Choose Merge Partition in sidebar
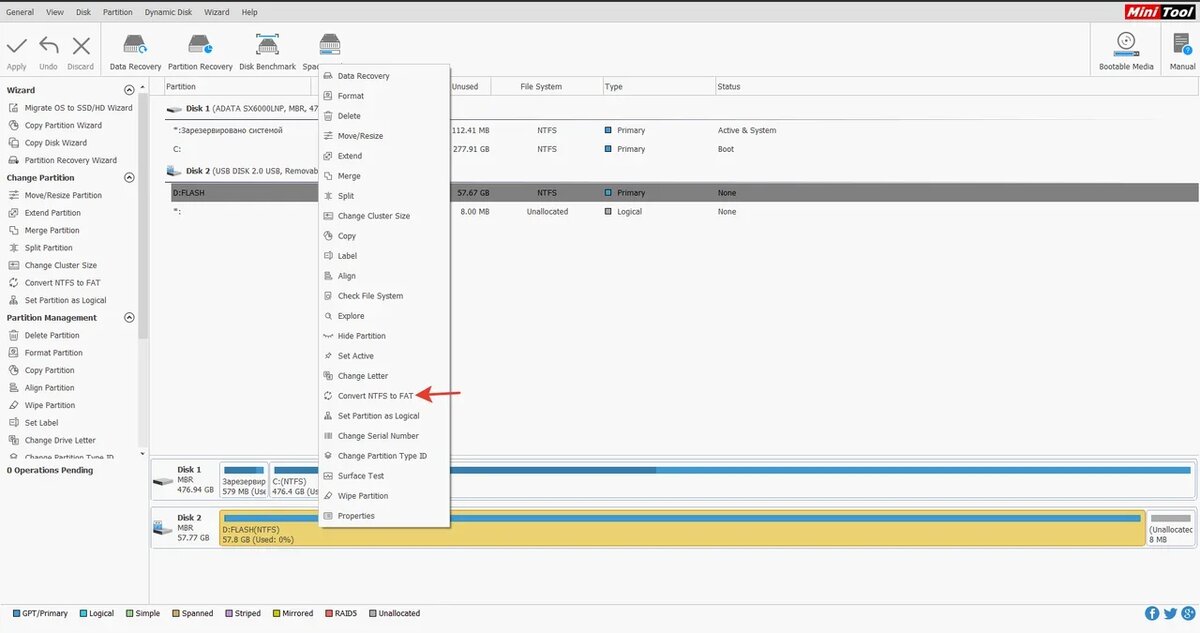1200x633 pixels. tap(44, 230)
